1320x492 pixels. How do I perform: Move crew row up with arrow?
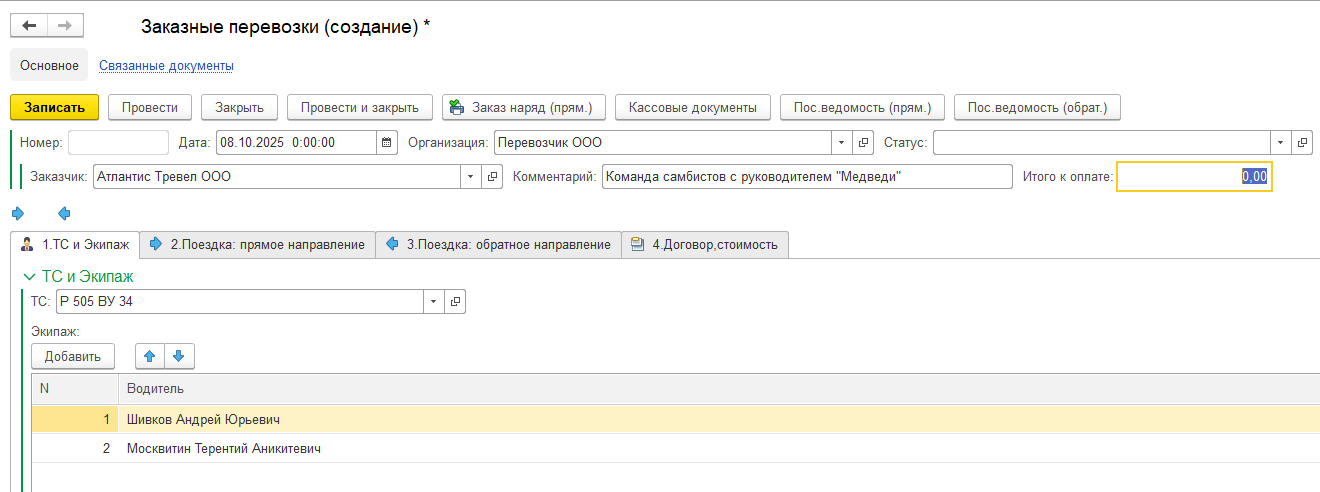click(x=150, y=356)
